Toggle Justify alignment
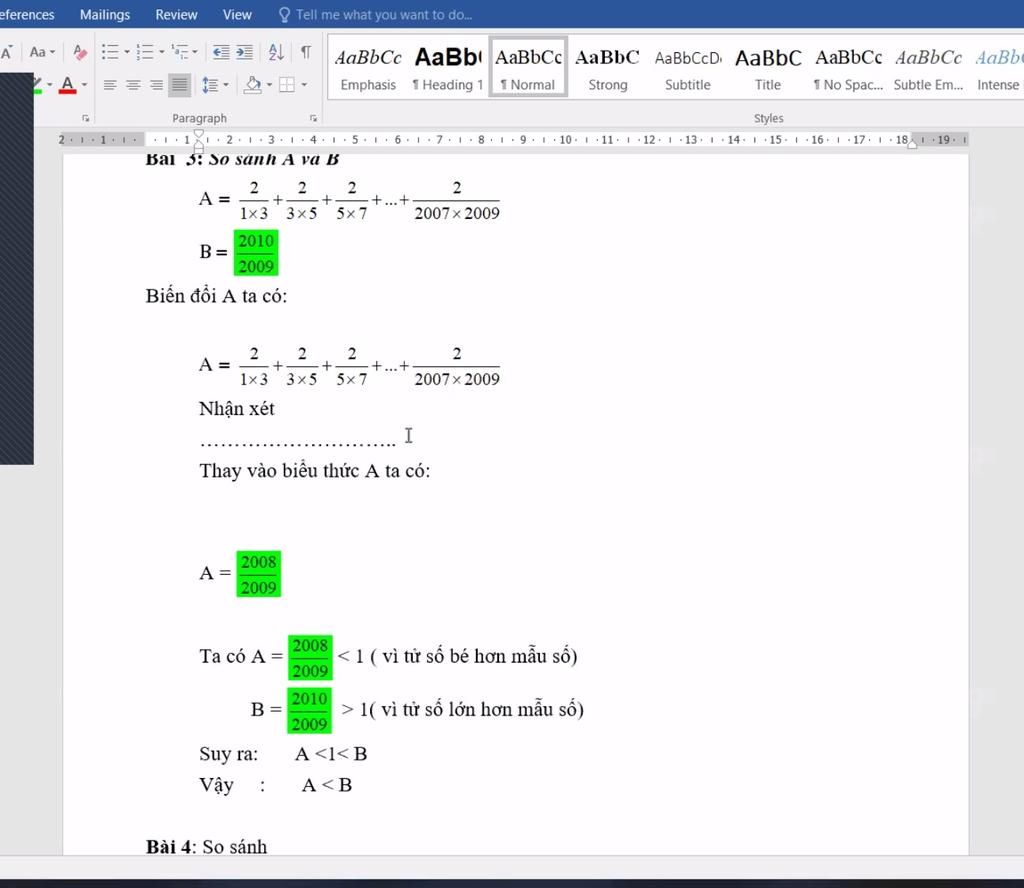This screenshot has width=1024, height=888. tap(179, 85)
